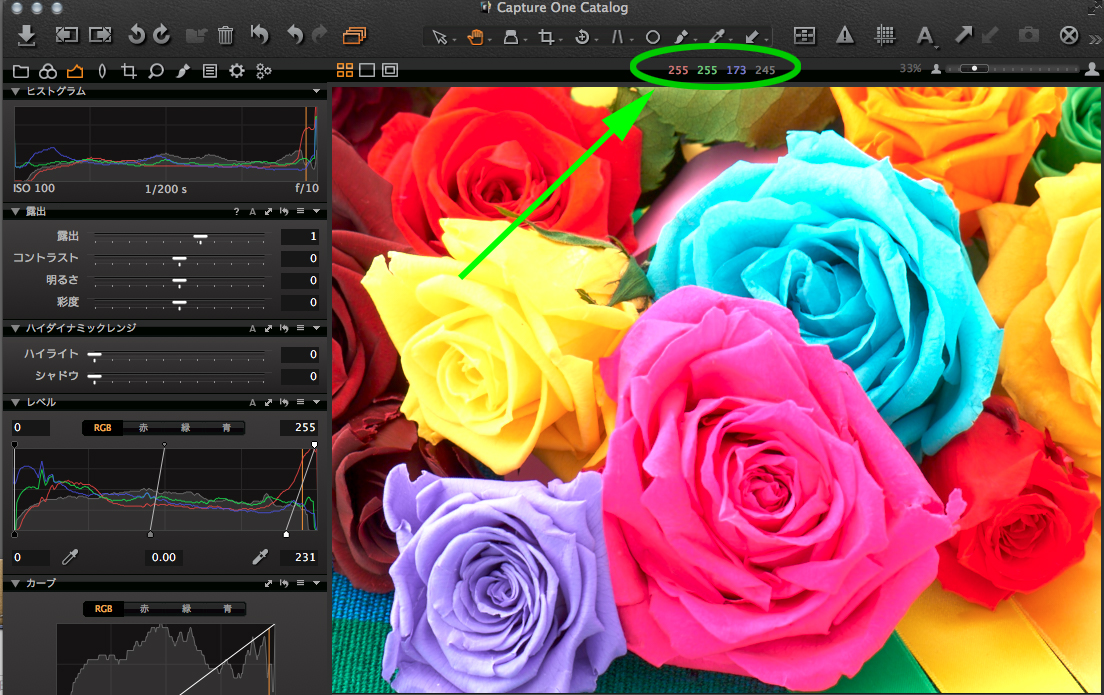Pick shadow point with left Levels eyedropper
The image size is (1104, 695).
pos(71,557)
